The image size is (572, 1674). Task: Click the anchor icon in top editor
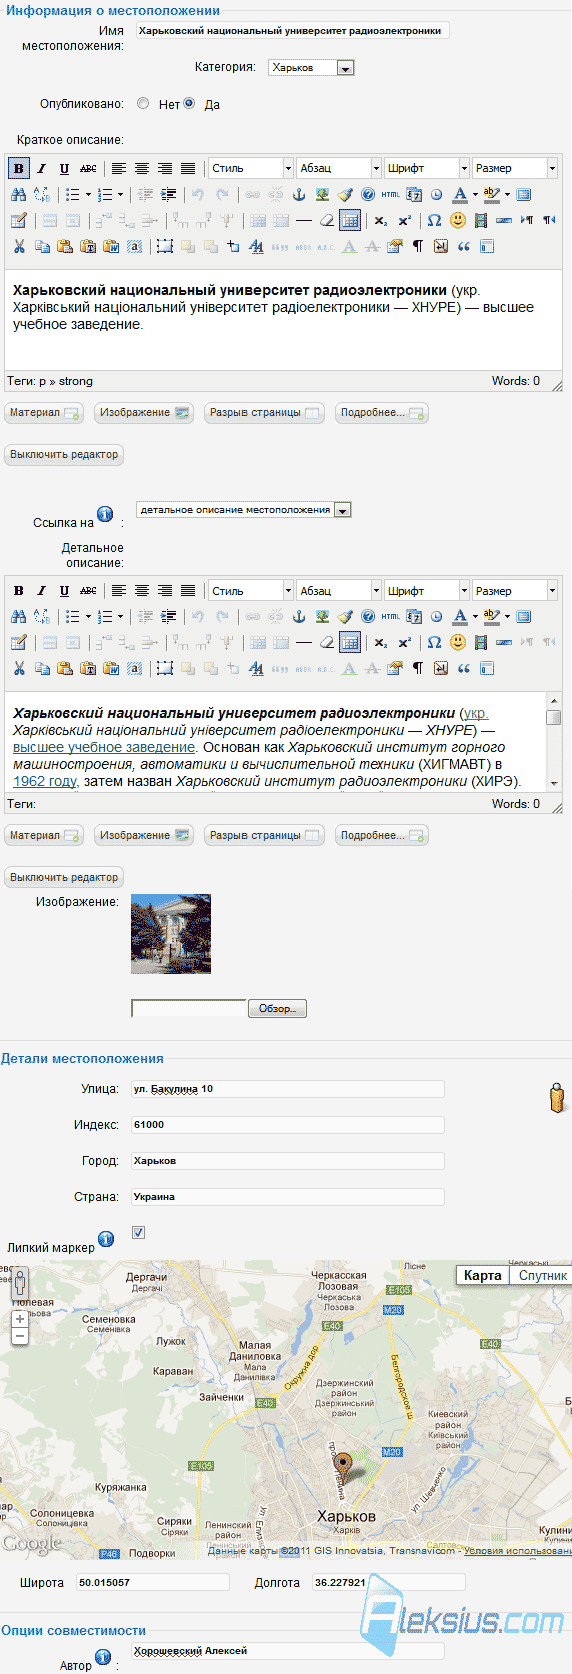[298, 195]
